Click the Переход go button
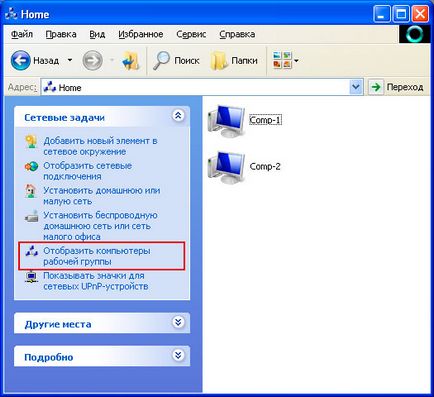 tap(397, 87)
